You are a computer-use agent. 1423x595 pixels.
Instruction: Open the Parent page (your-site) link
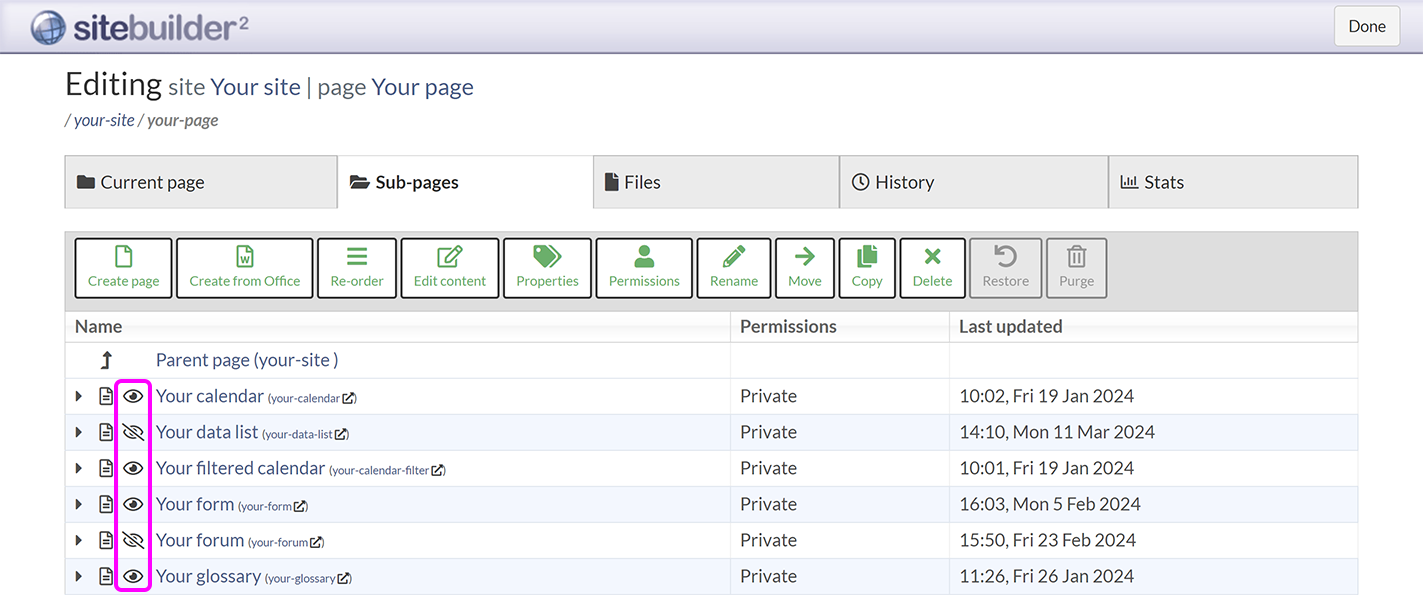(x=246, y=360)
